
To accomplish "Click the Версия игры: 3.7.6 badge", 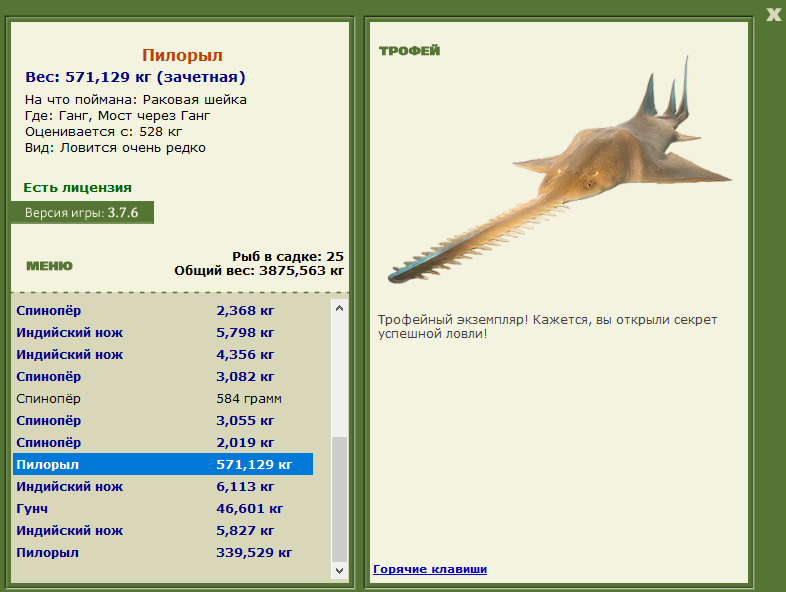I will 82,213.
